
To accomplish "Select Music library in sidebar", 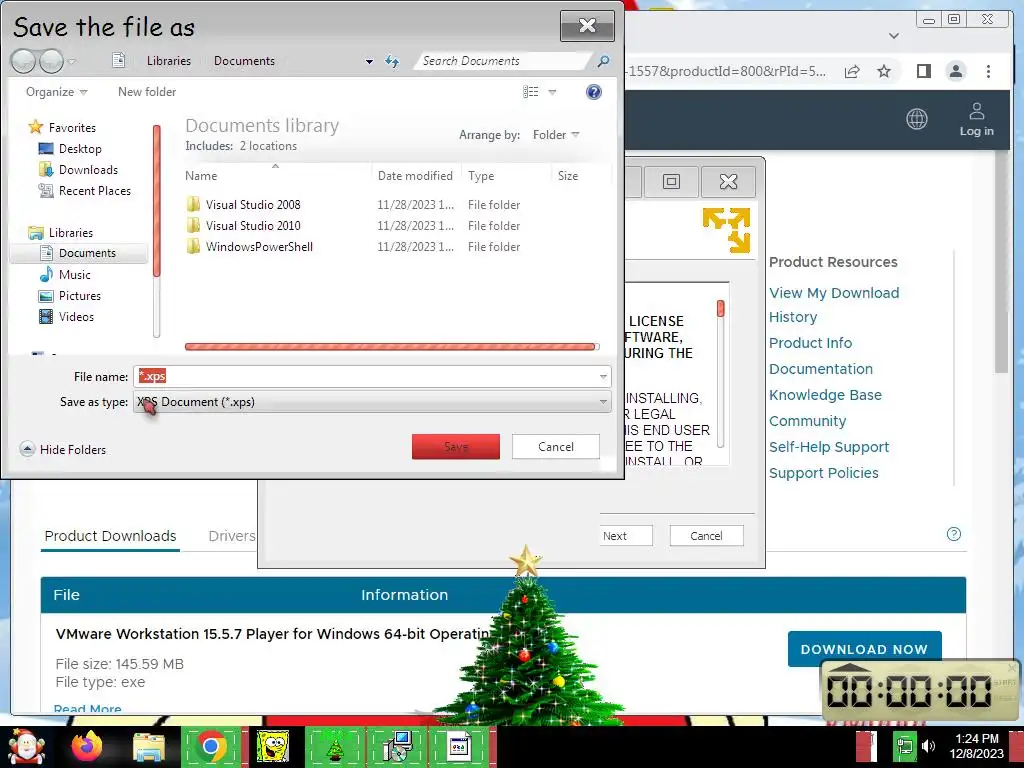I will [74, 275].
